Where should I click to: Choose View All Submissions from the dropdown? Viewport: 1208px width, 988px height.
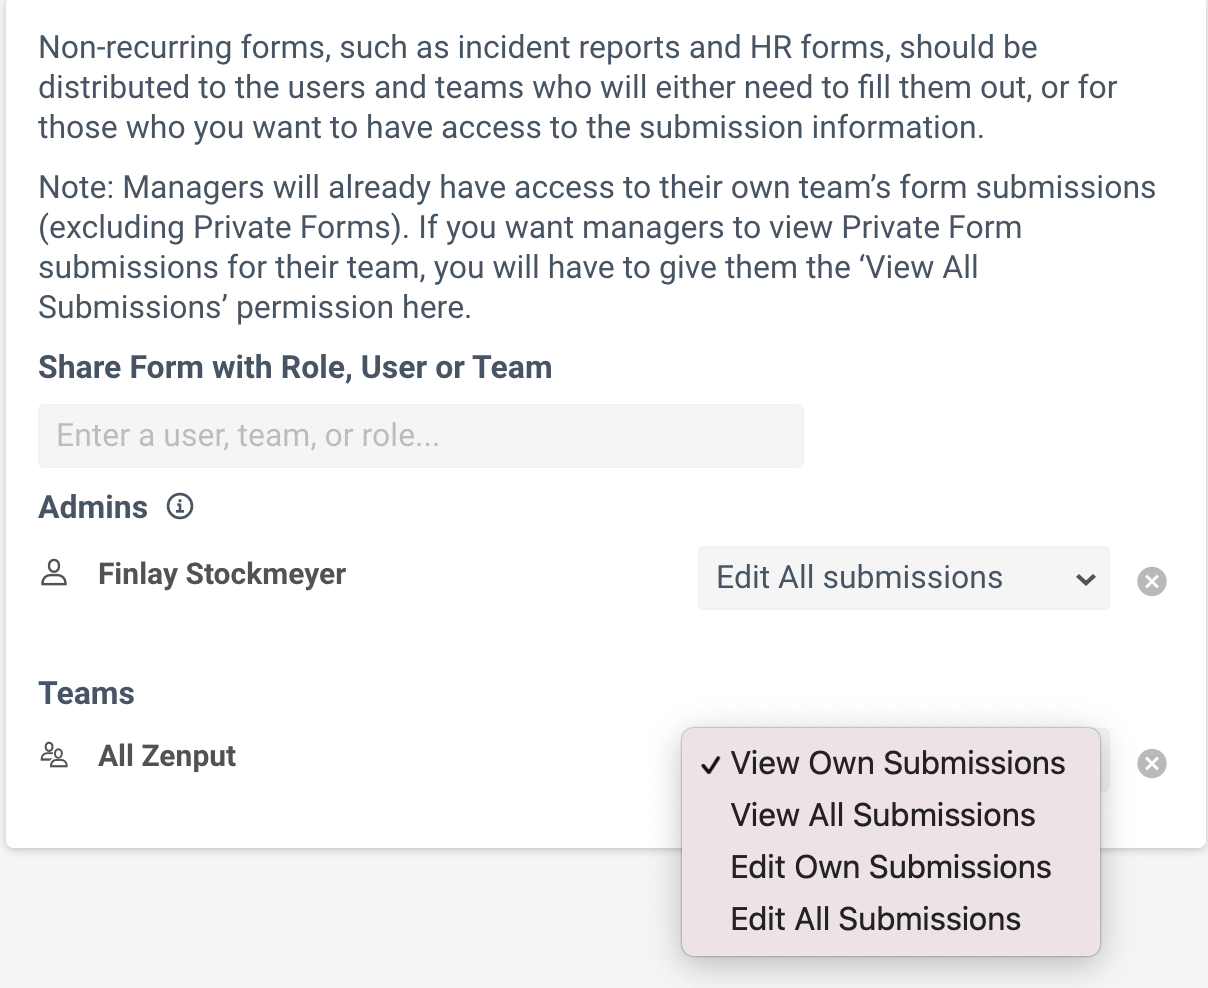click(x=883, y=815)
